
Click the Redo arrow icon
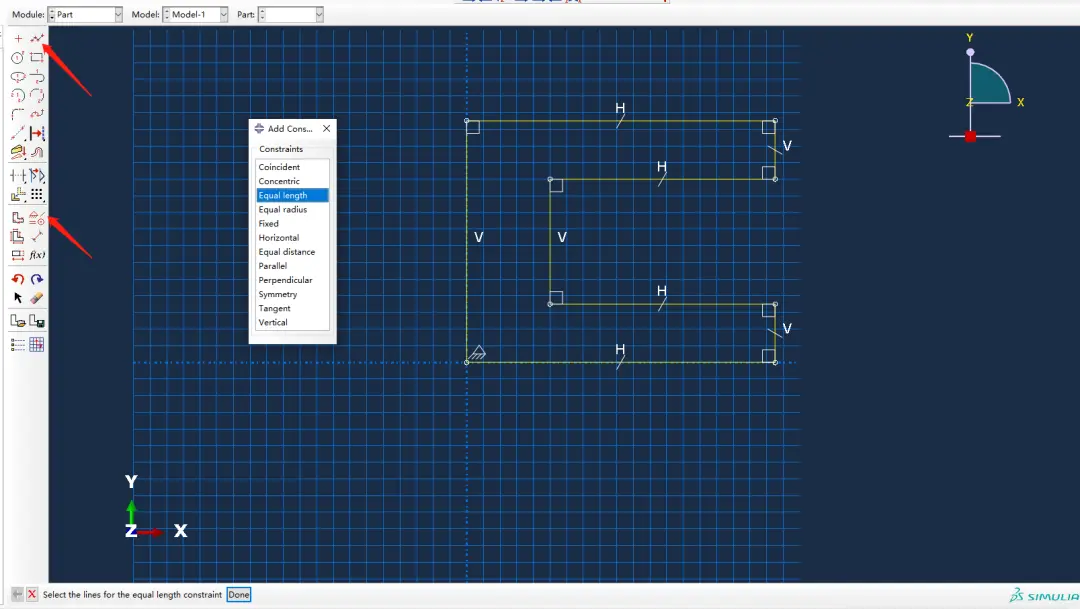pyautogui.click(x=37, y=279)
